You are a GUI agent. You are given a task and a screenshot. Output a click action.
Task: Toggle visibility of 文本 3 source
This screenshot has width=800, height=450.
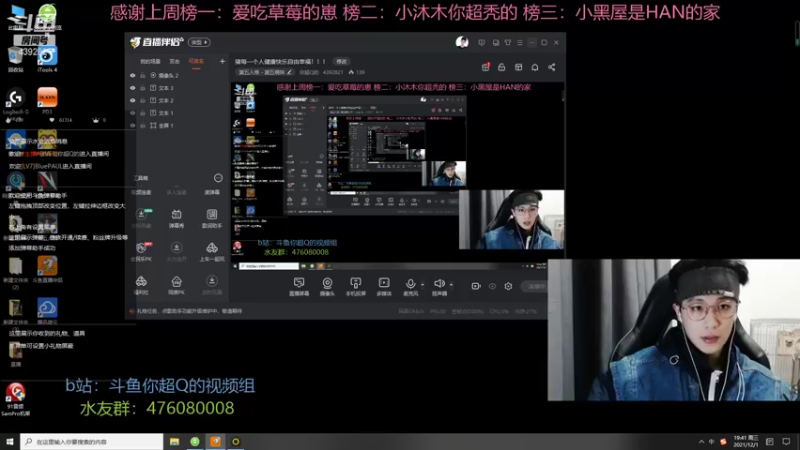133,88
